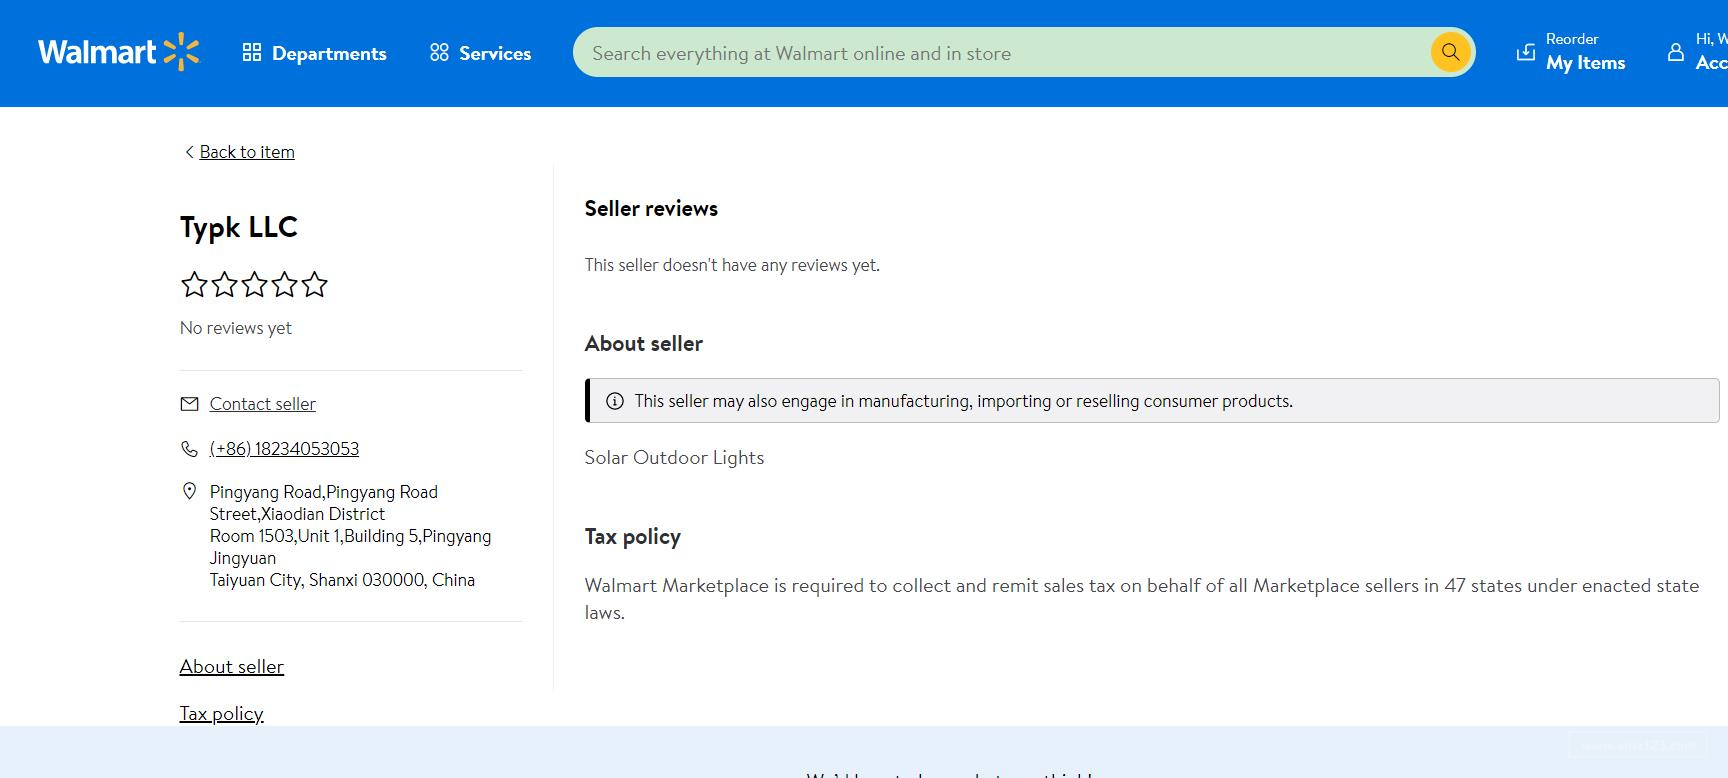Click the account person icon
Image resolution: width=1728 pixels, height=778 pixels.
click(1676, 52)
